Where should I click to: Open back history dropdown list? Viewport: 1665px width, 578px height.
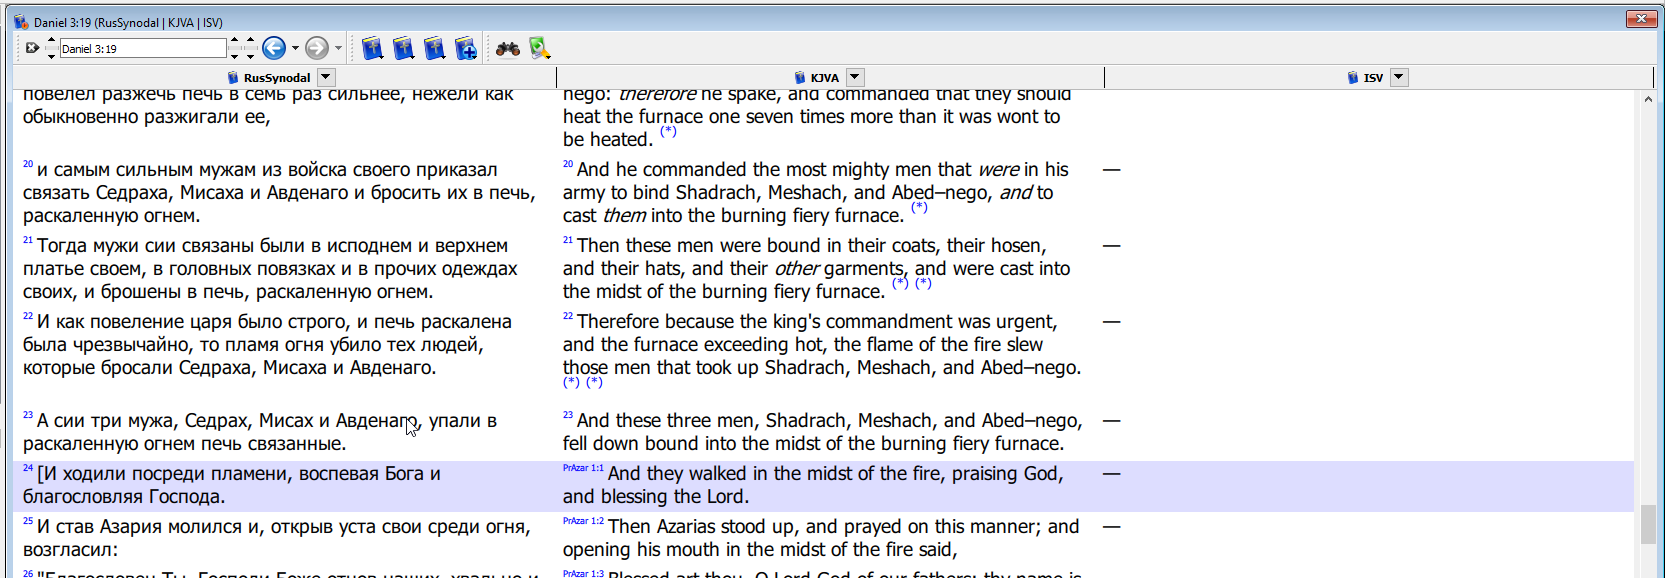click(295, 48)
